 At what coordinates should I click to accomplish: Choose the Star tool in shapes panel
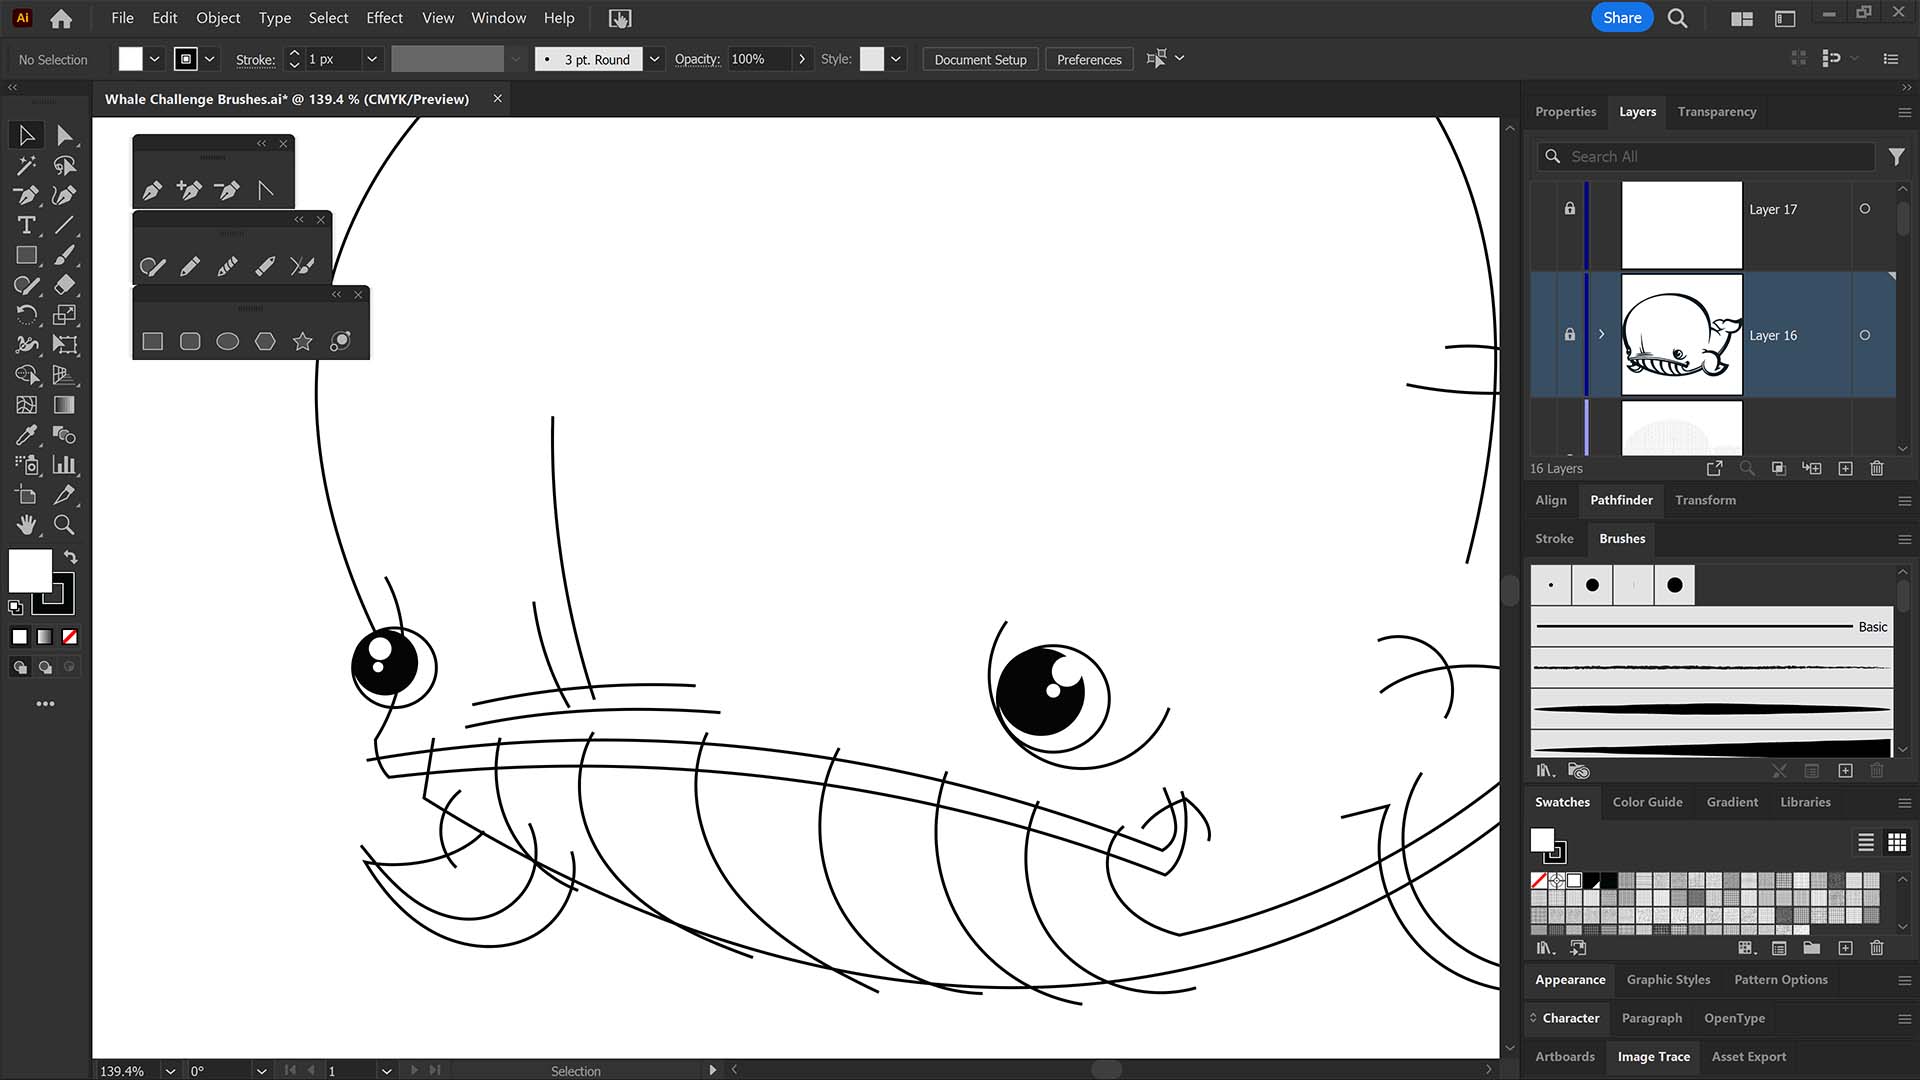coord(303,342)
